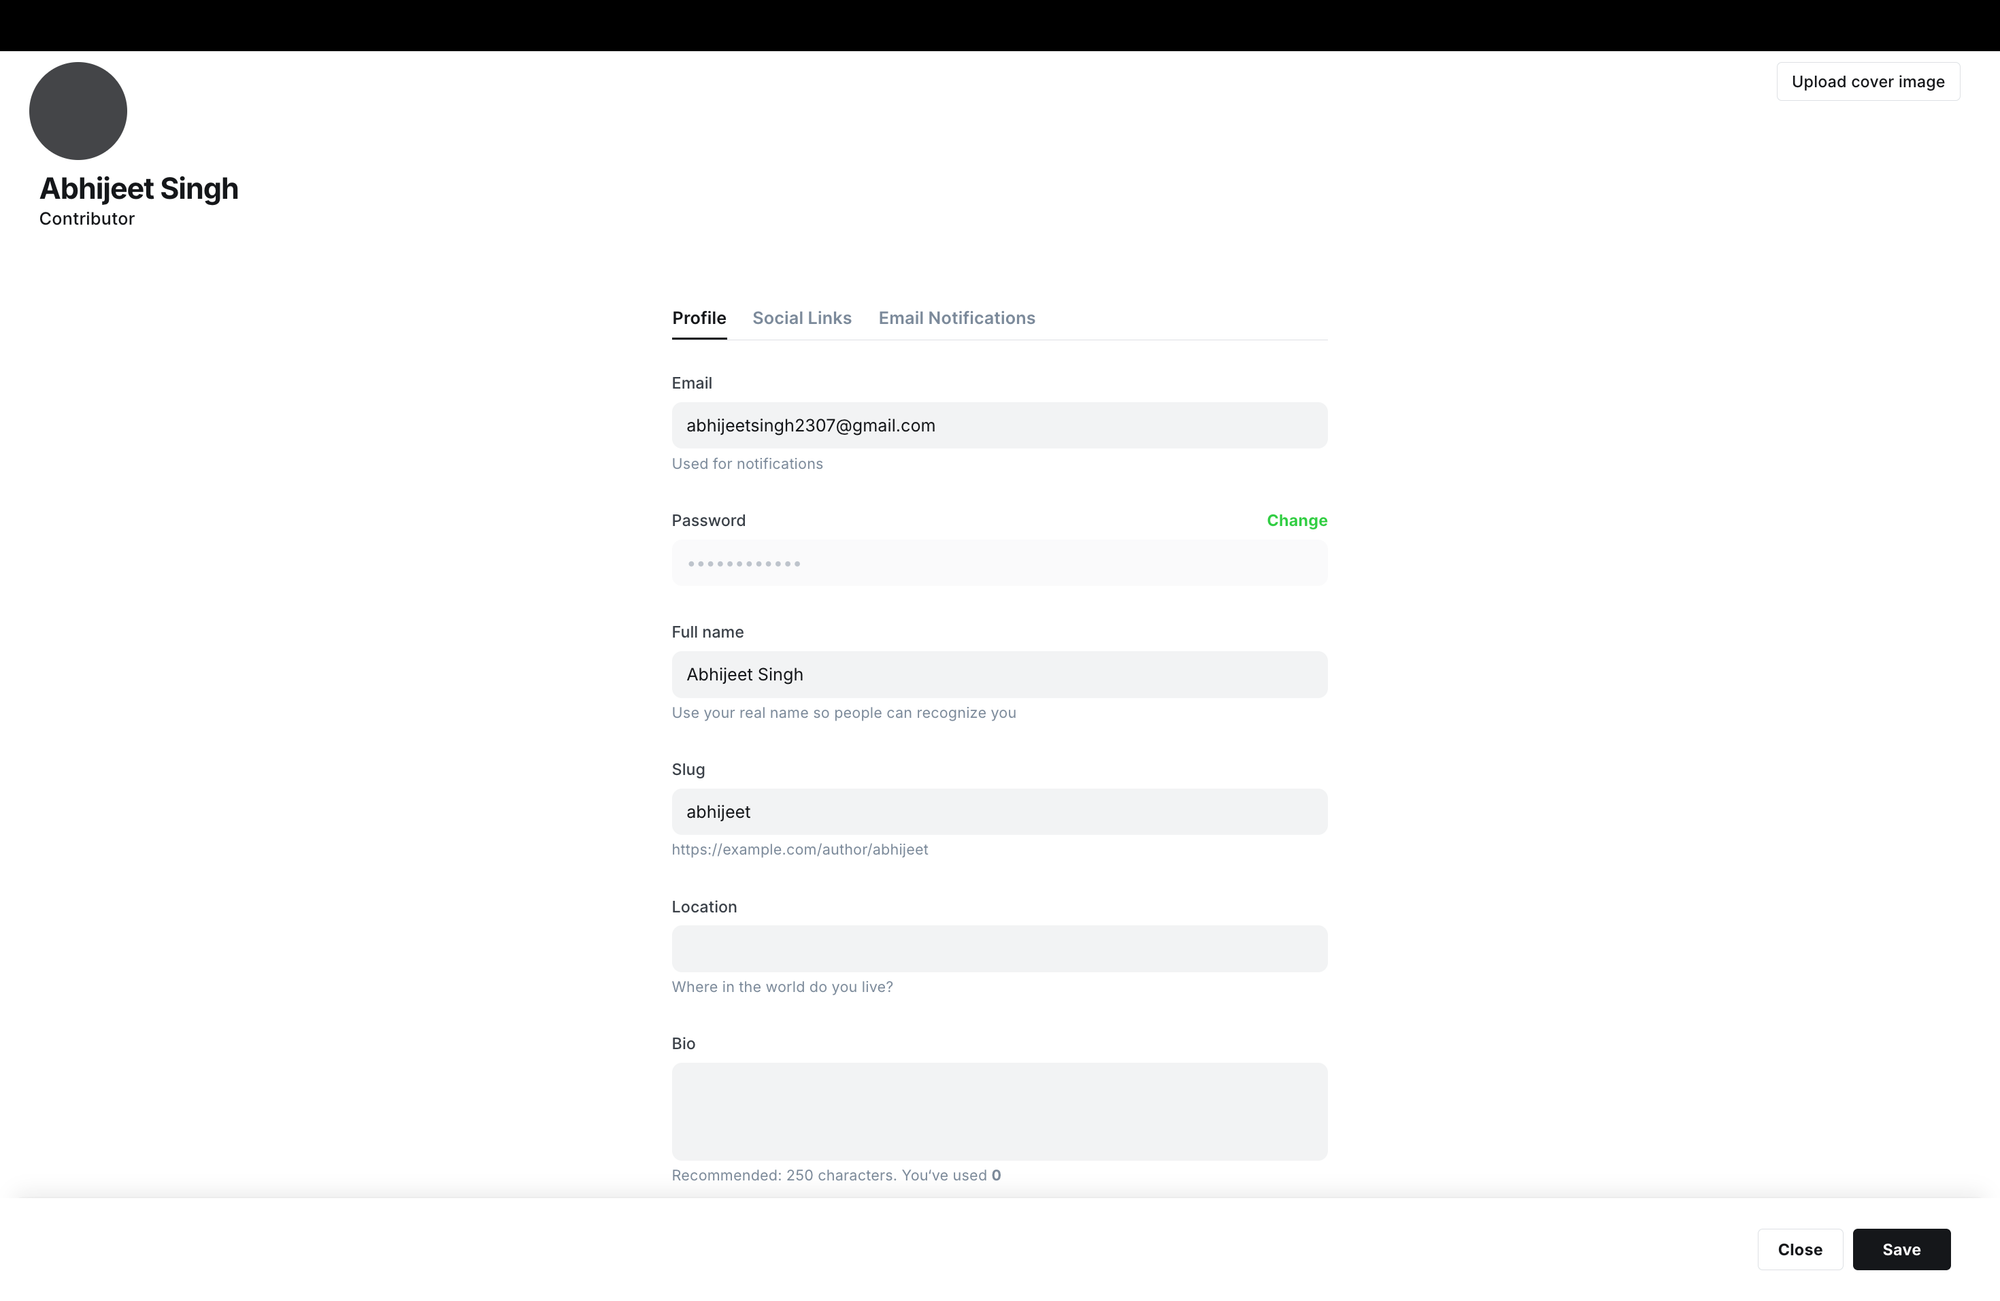Focus the Email input field
Screen dimensions: 2000x1301
[998, 426]
